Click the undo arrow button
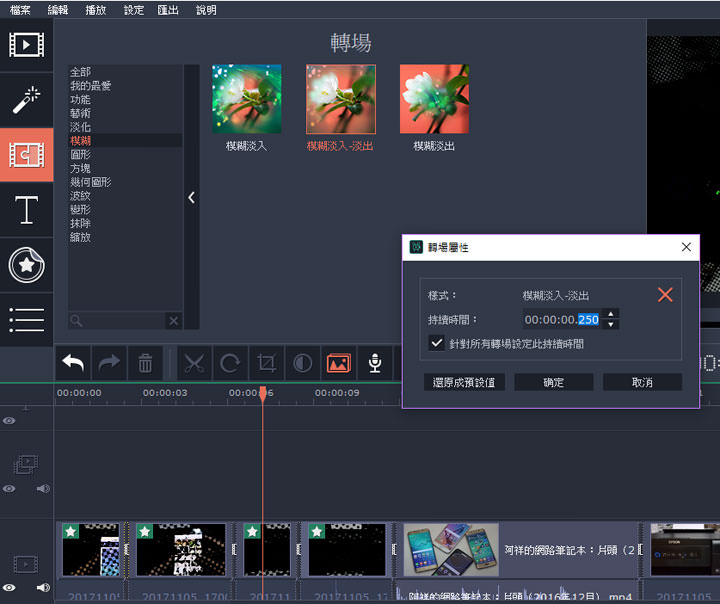 [73, 363]
